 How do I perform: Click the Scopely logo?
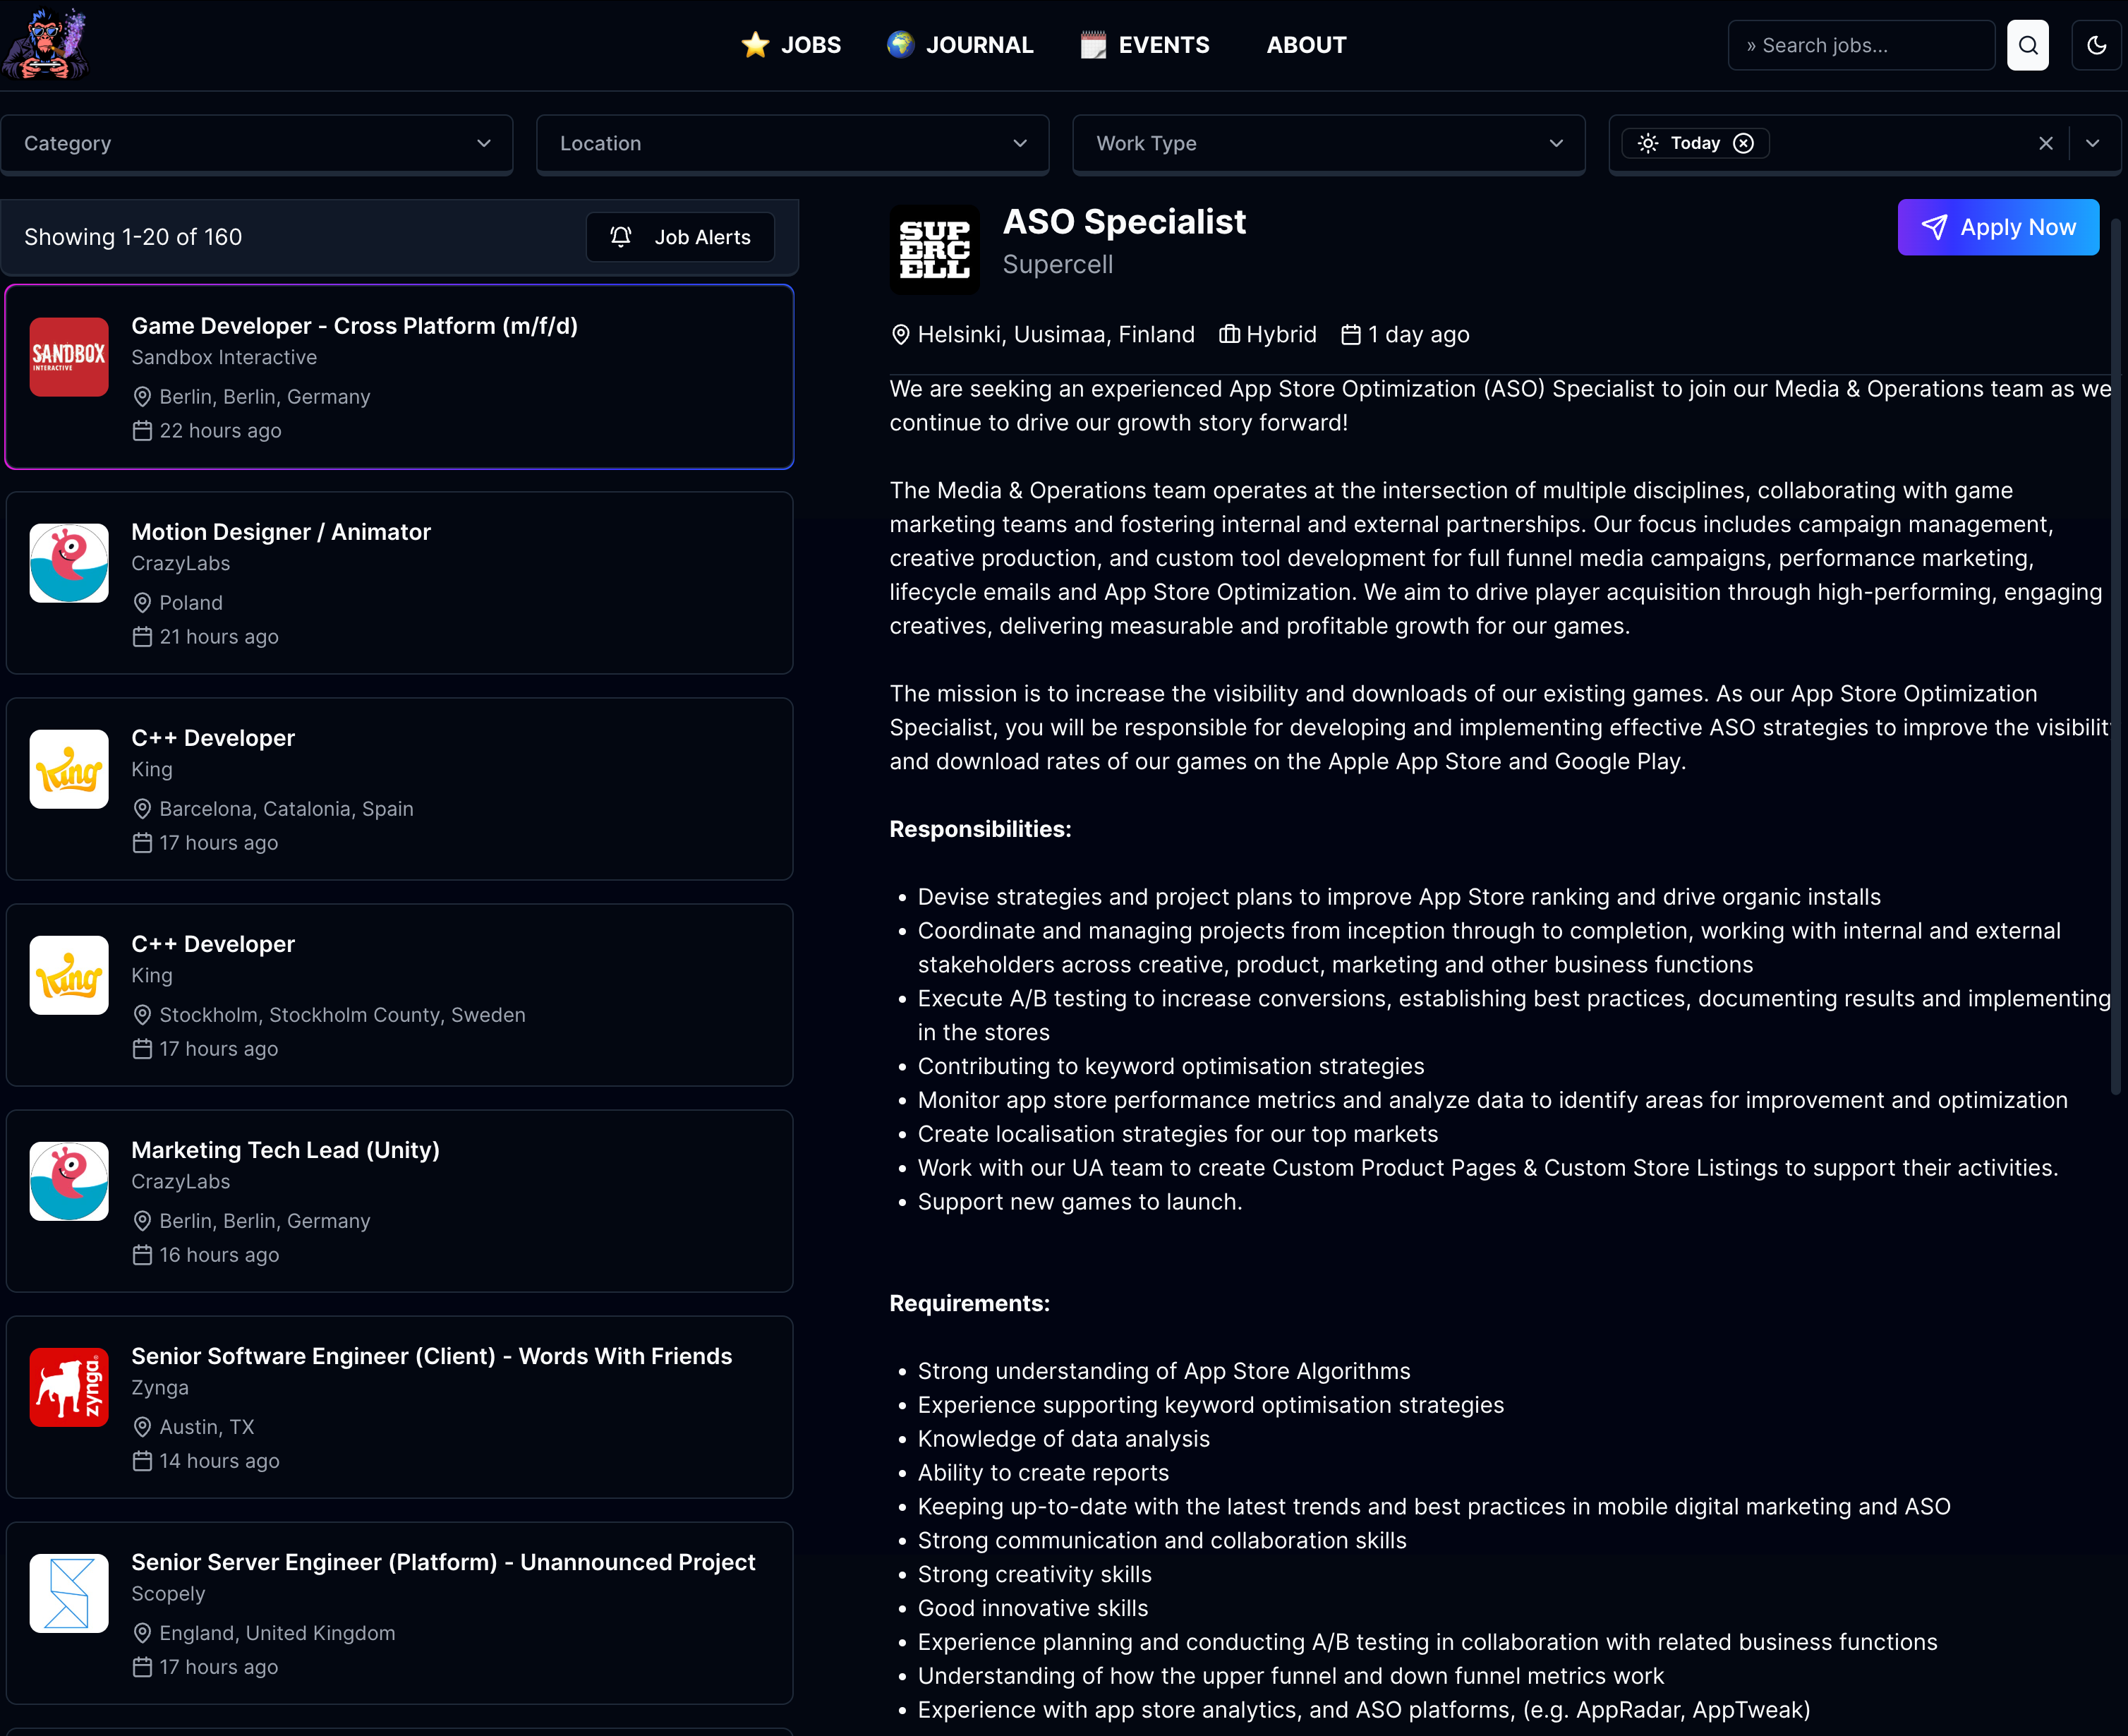pyautogui.click(x=69, y=1593)
